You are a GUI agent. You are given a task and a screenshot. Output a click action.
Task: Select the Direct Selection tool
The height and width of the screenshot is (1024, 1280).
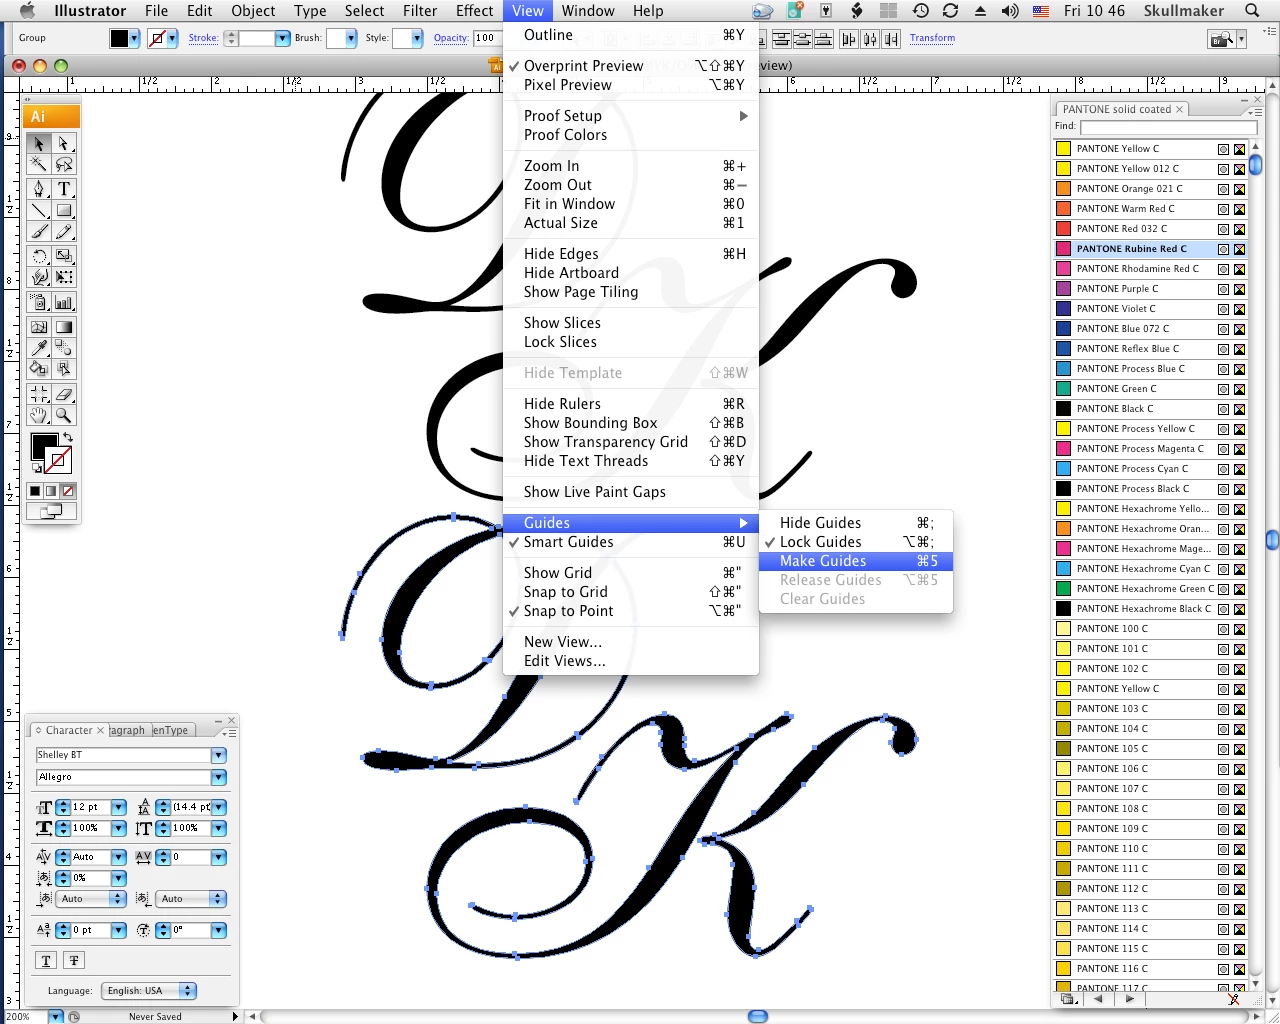[x=64, y=144]
